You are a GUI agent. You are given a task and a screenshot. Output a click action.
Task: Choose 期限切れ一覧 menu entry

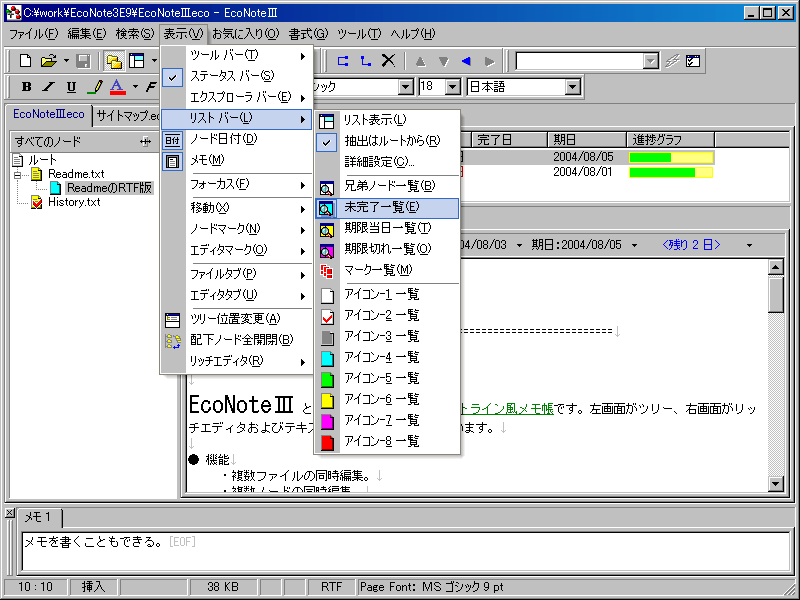click(387, 249)
